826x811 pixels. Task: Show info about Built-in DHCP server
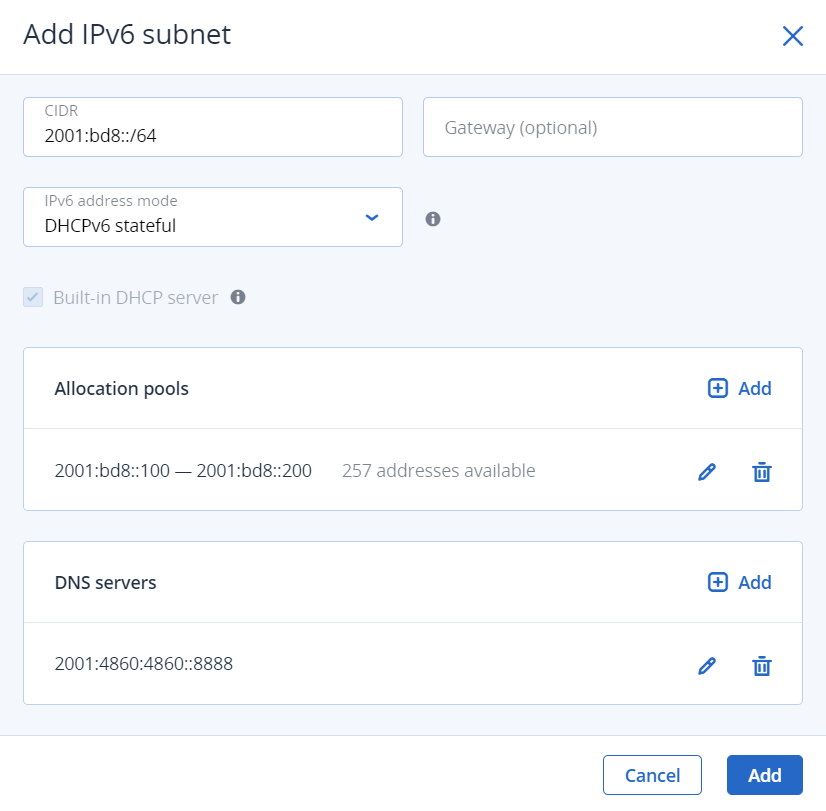pos(238,297)
